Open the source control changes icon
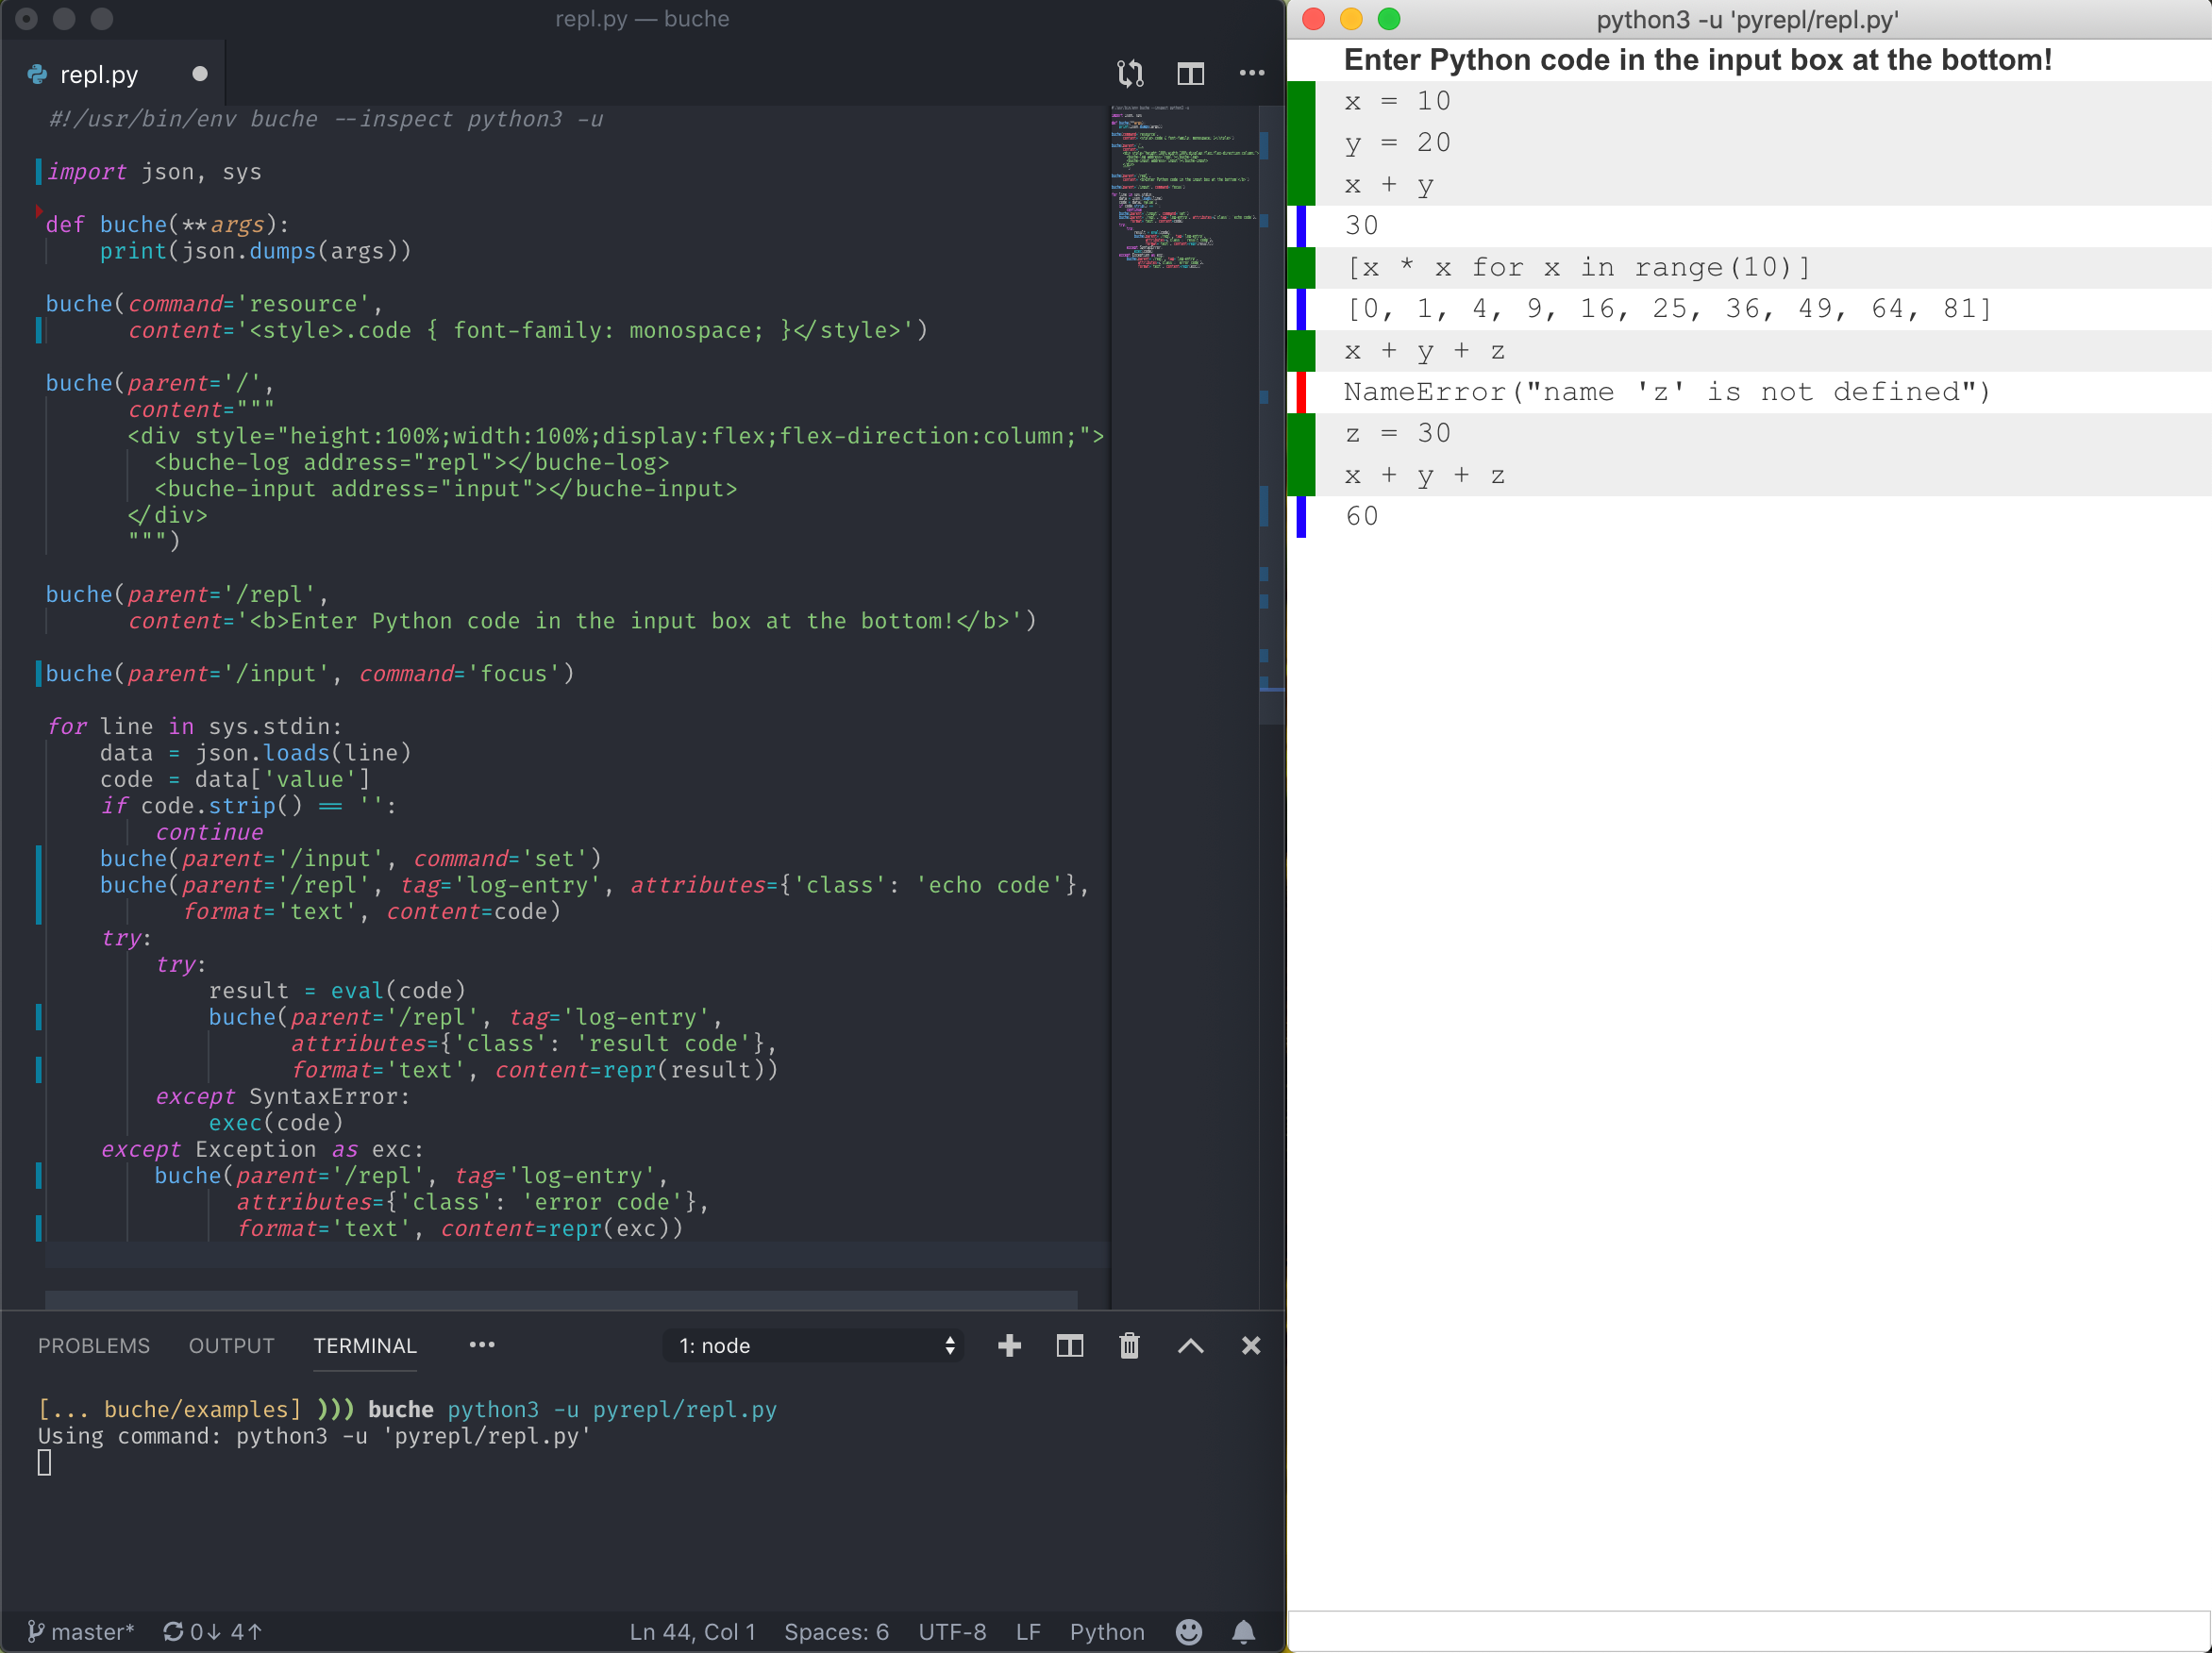 click(x=1130, y=73)
